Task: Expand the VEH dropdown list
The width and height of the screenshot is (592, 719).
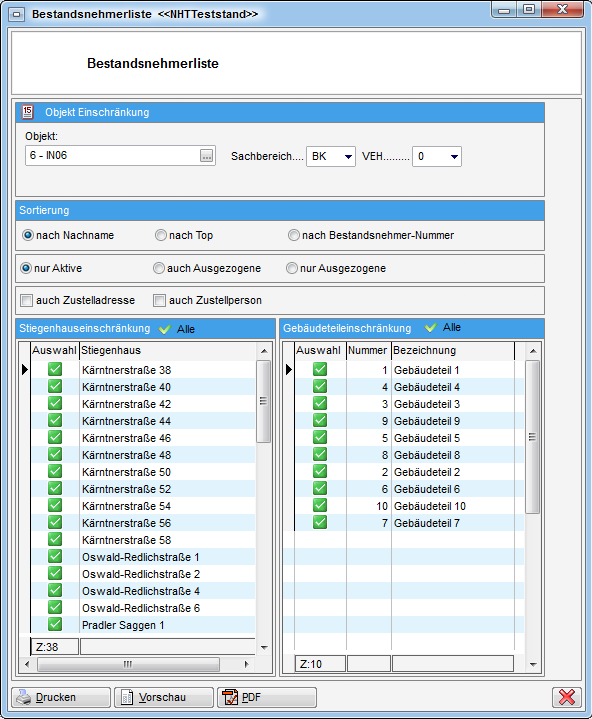Action: pyautogui.click(x=454, y=157)
